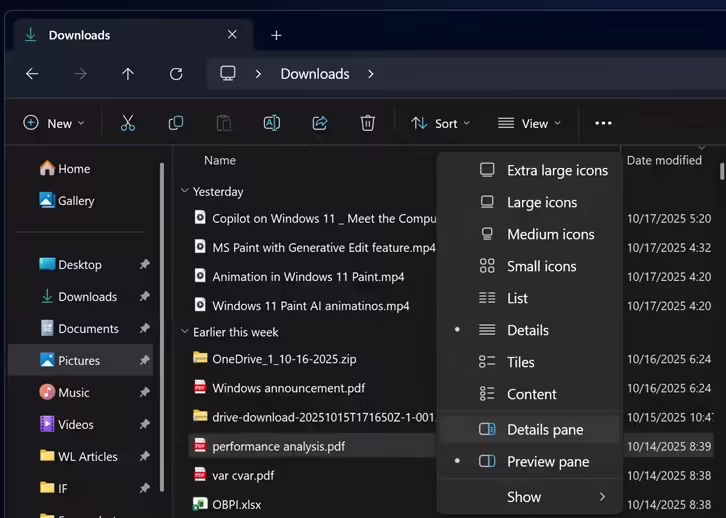Select Tiles view from menu
Screen dimensions: 726x518
tap(520, 362)
